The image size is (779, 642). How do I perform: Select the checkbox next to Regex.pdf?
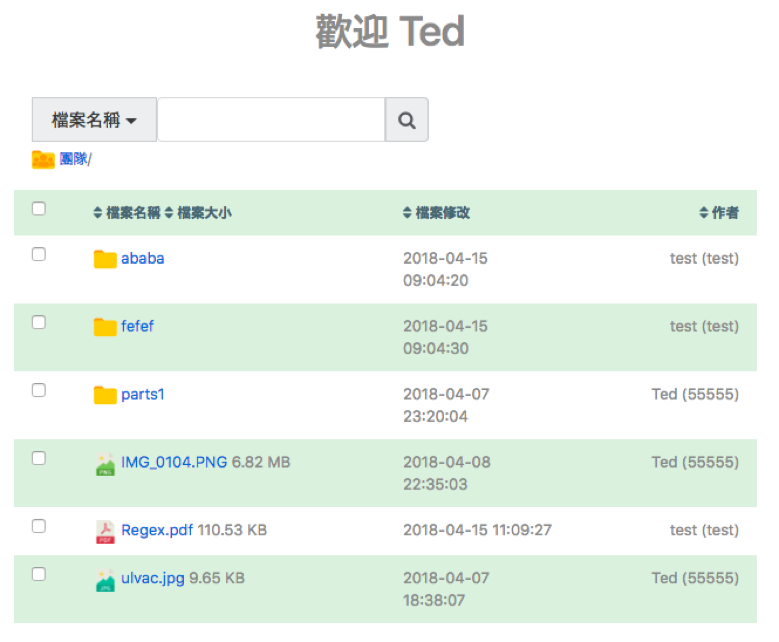39,526
